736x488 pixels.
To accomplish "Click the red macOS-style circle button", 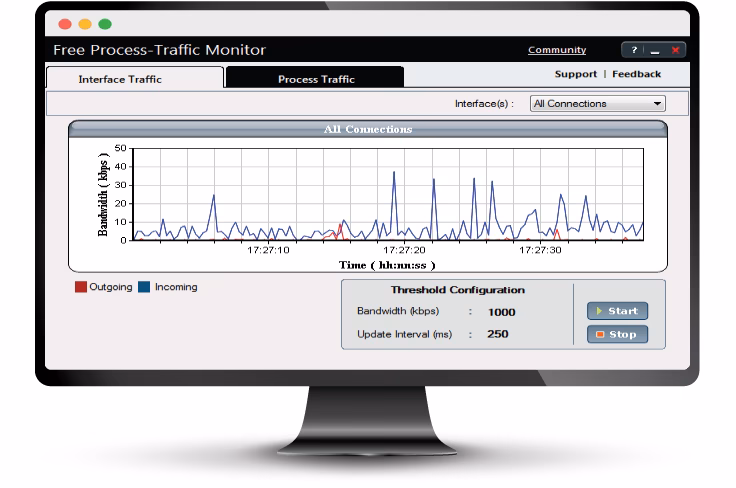I will coord(65,24).
